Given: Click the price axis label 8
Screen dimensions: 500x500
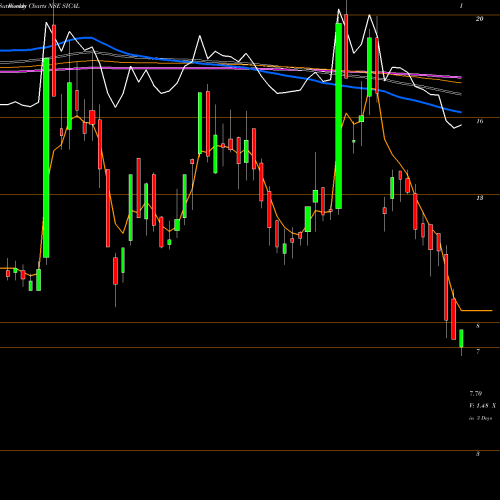Looking at the screenshot, I should coord(478,326).
